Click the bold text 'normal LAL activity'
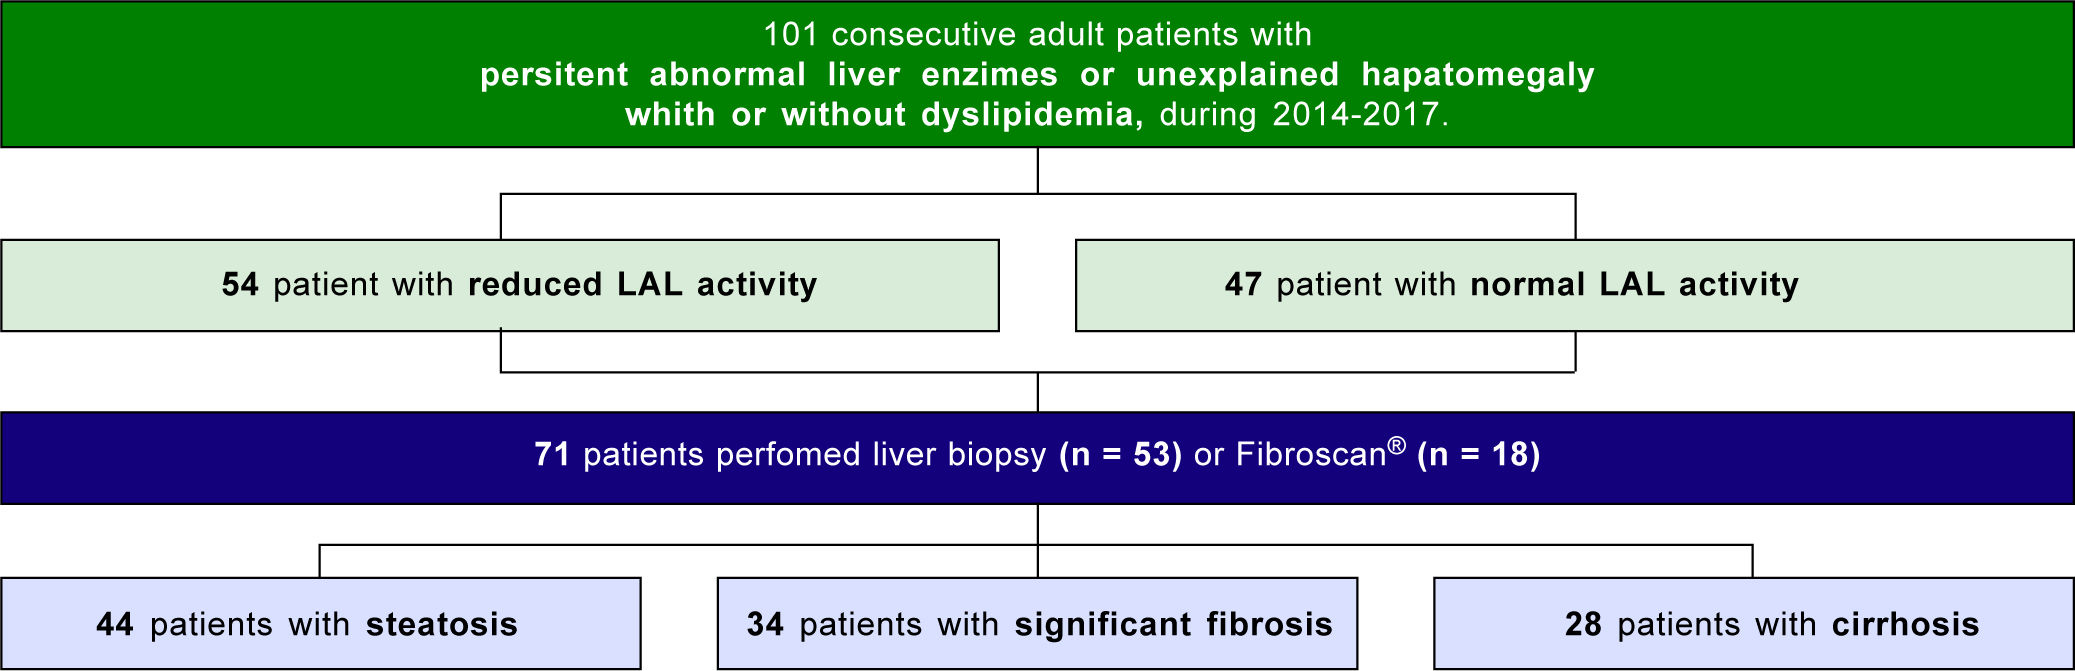2075x671 pixels. pos(1634,285)
